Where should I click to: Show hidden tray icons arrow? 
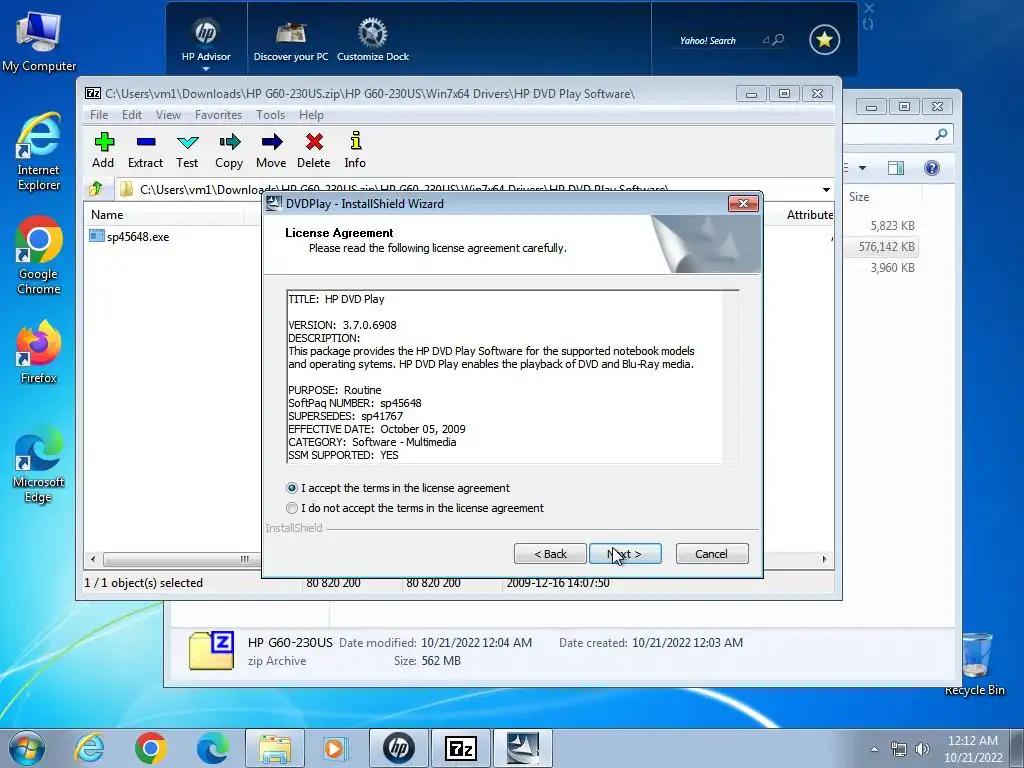(874, 749)
